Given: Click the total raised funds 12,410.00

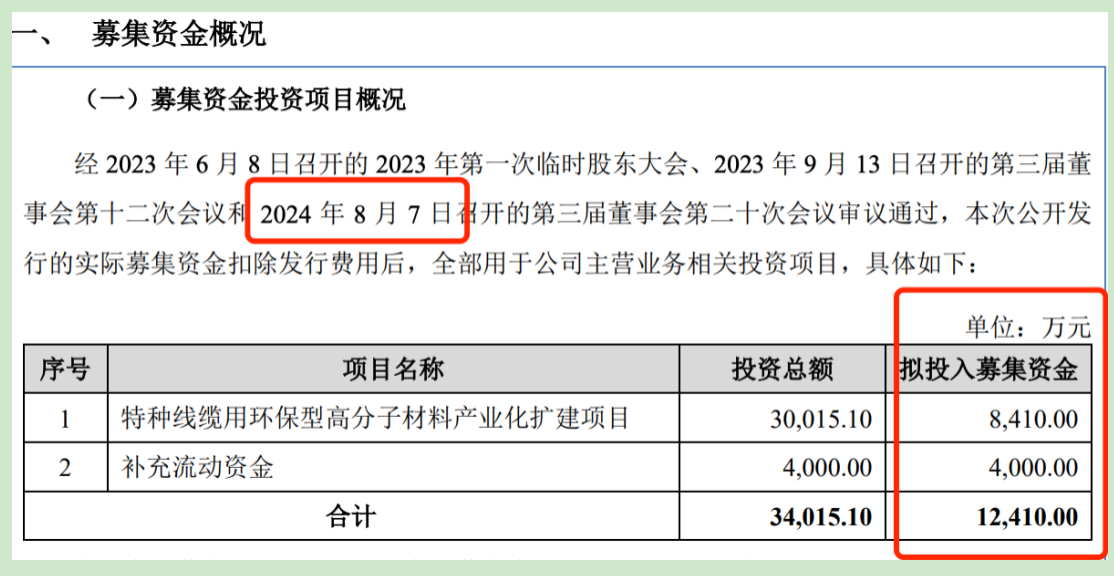Looking at the screenshot, I should click(1028, 517).
